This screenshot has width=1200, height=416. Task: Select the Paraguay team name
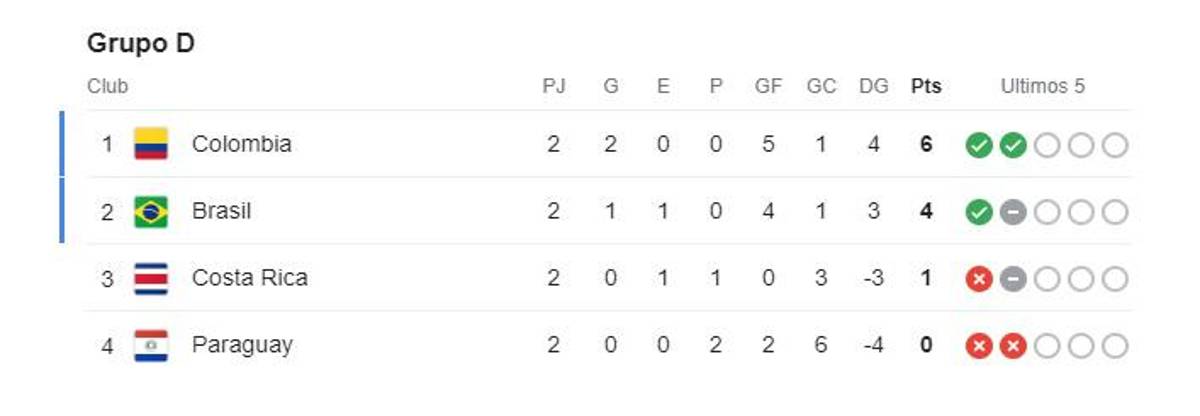coord(242,345)
